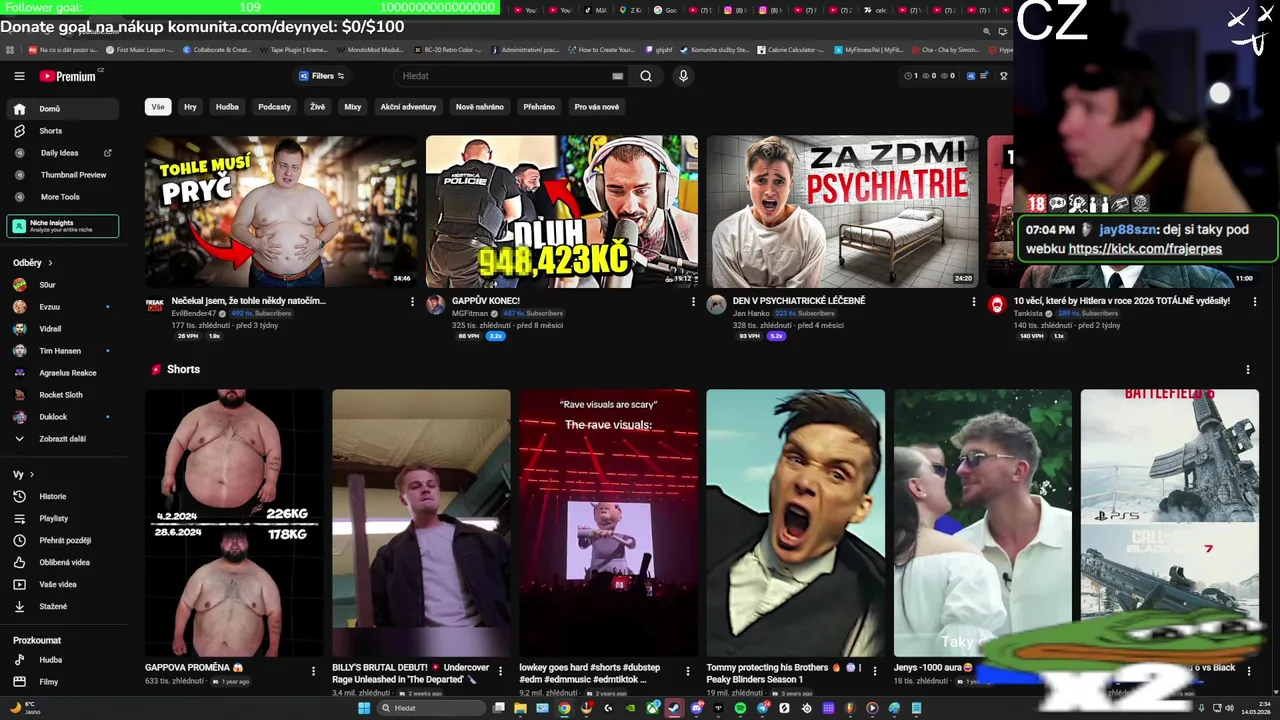Viewport: 1280px width, 720px height.
Task: Open the YouTube hamburger guide menu
Action: pyautogui.click(x=19, y=76)
